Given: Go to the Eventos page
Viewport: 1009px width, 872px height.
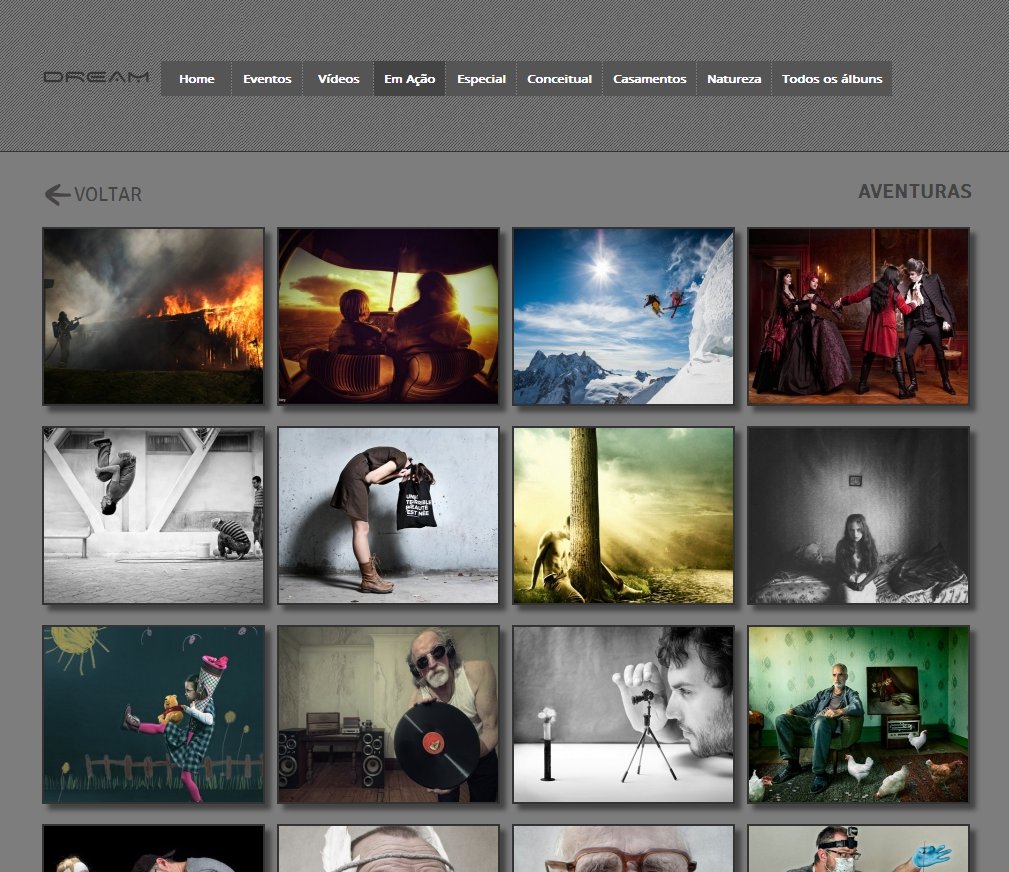Looking at the screenshot, I should [267, 79].
